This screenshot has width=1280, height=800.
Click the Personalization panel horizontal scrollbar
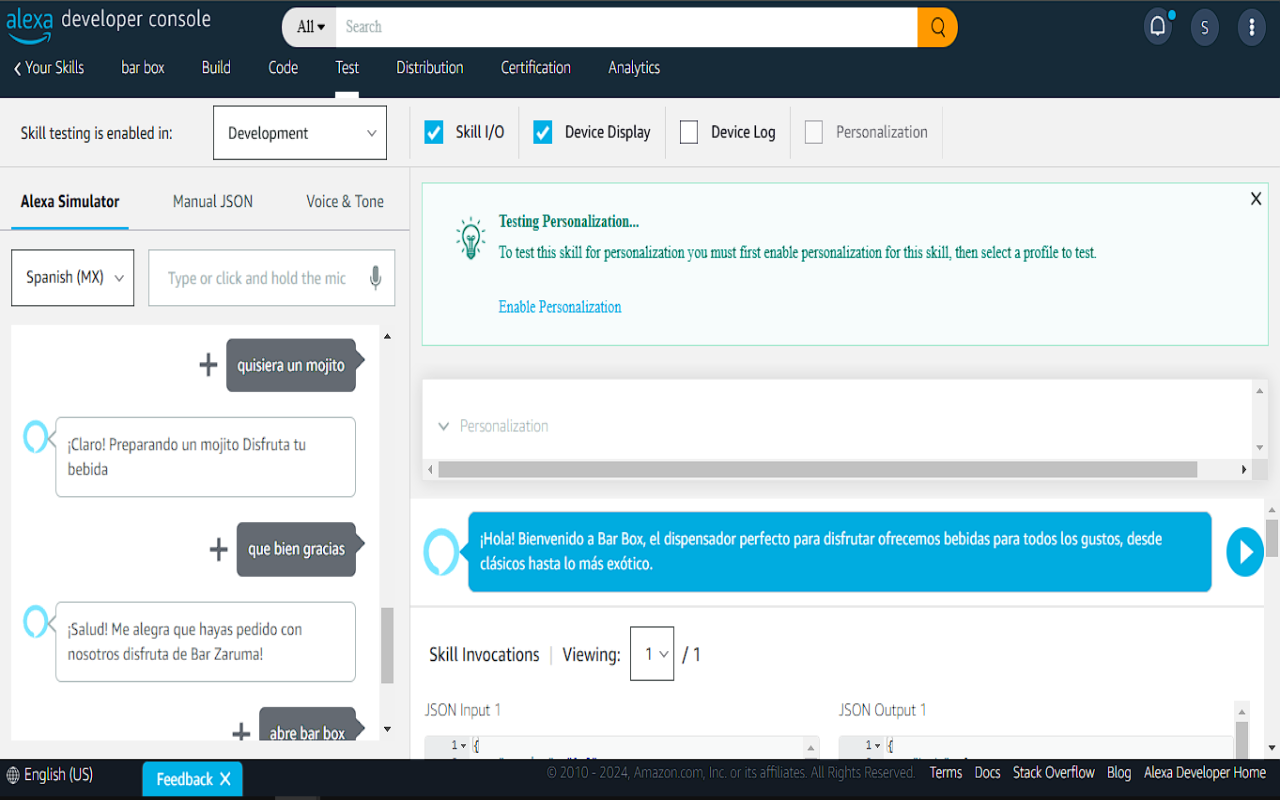pos(817,469)
